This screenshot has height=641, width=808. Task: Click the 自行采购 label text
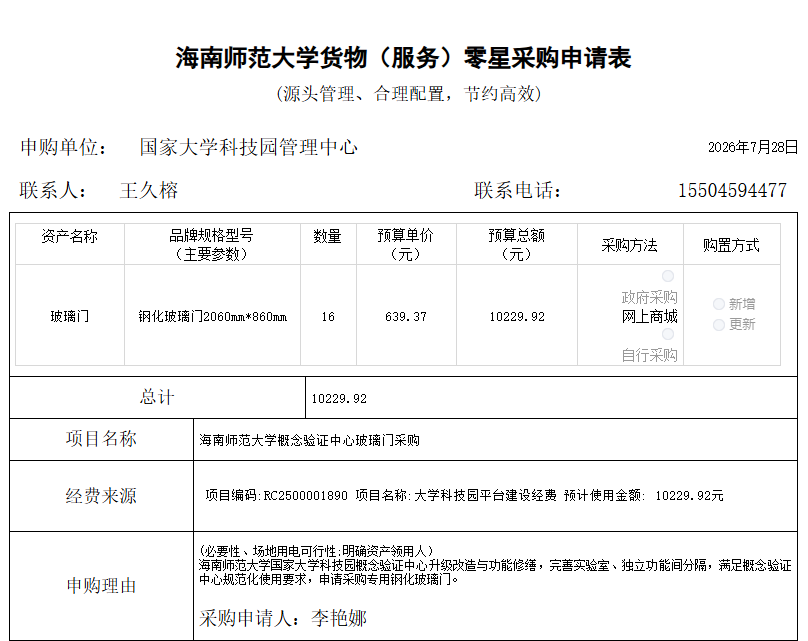tap(649, 355)
